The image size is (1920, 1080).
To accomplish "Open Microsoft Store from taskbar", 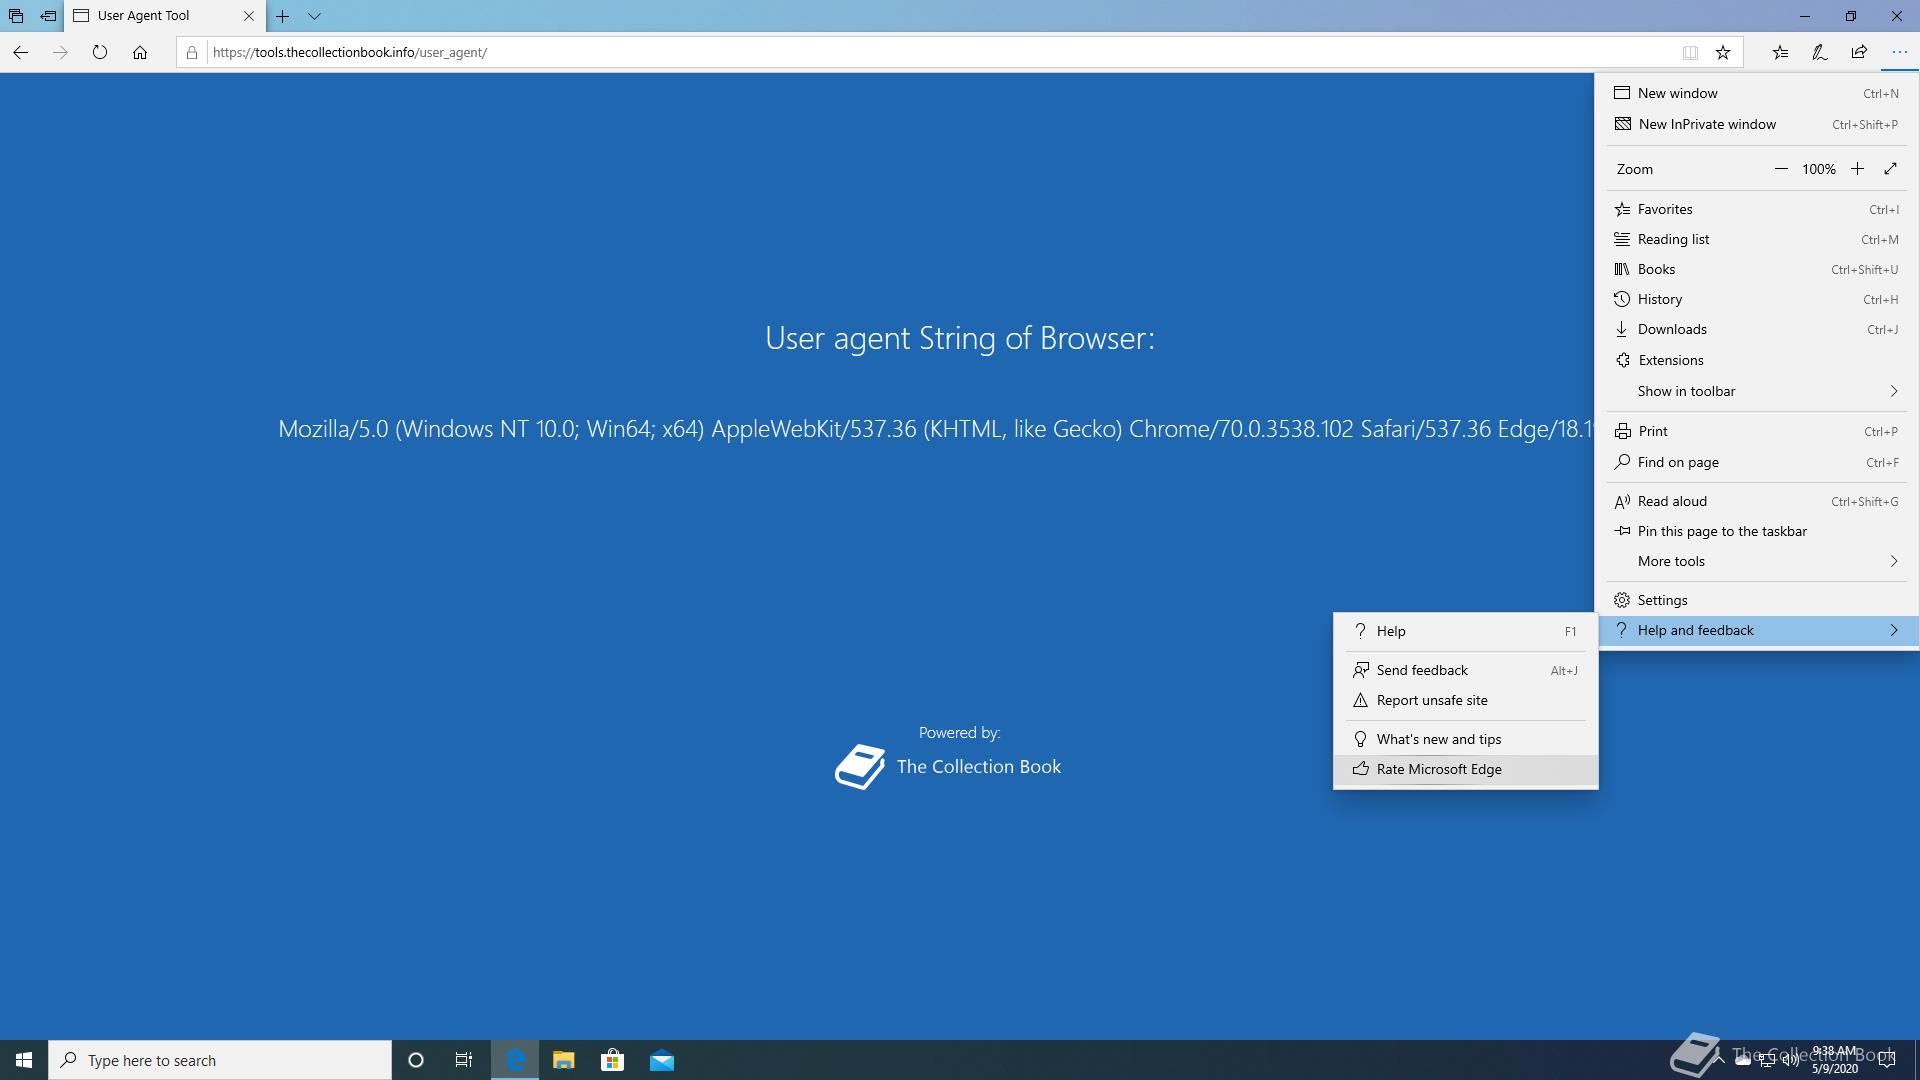I will pyautogui.click(x=612, y=1060).
